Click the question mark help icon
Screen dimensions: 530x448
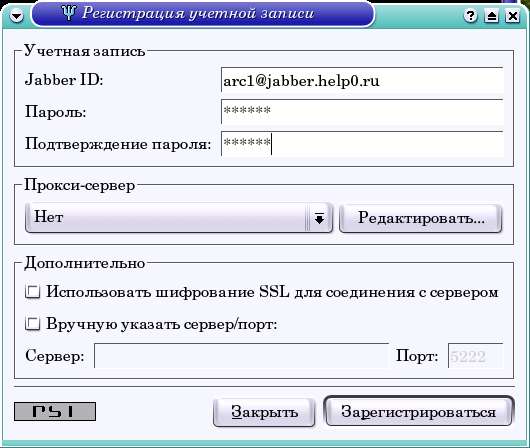(x=471, y=16)
